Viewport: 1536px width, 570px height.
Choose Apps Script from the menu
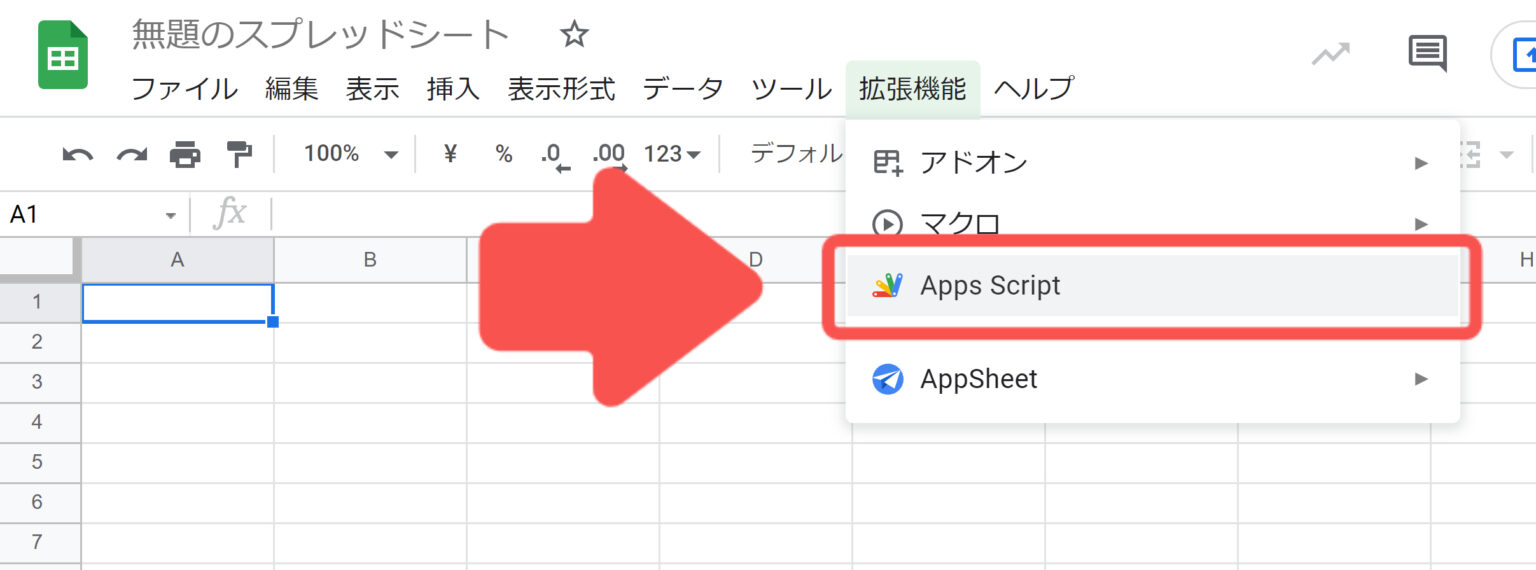pyautogui.click(x=1152, y=286)
